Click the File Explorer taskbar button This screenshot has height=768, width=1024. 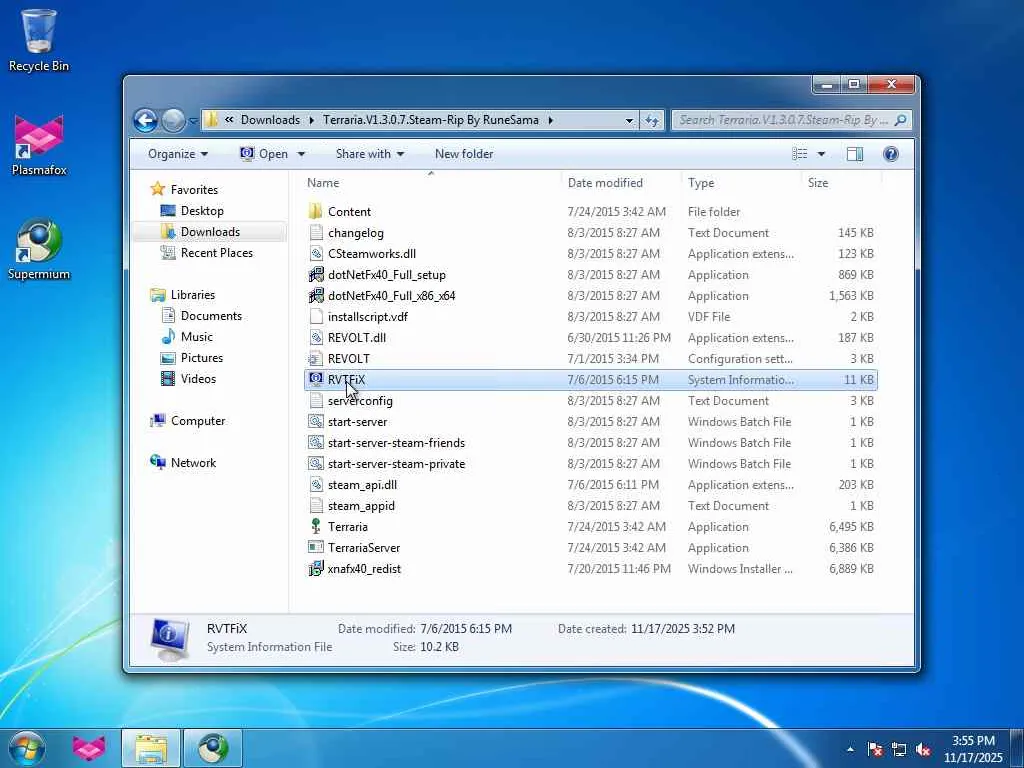click(x=151, y=748)
